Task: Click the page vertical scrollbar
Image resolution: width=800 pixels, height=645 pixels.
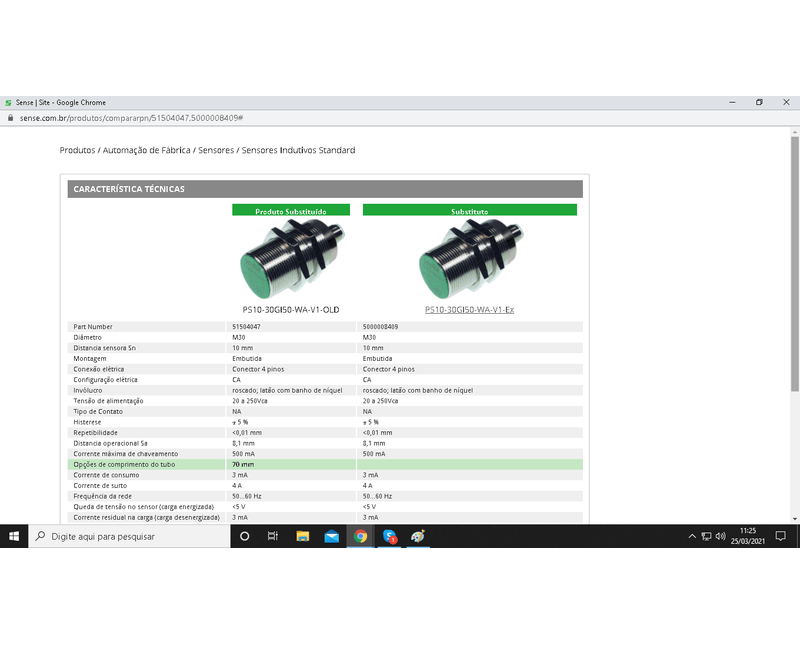Action: [x=795, y=300]
